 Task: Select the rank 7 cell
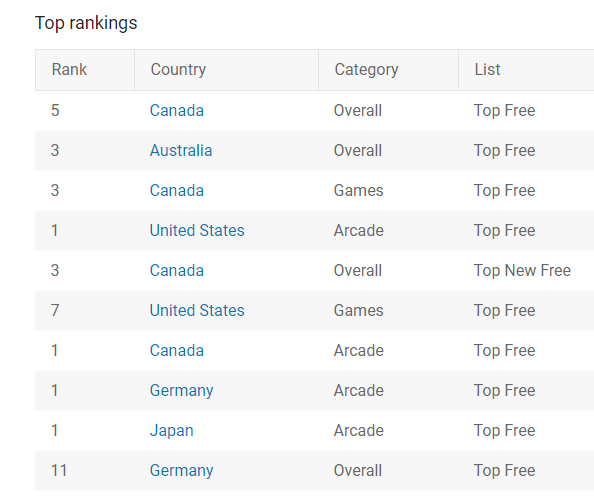pos(55,310)
